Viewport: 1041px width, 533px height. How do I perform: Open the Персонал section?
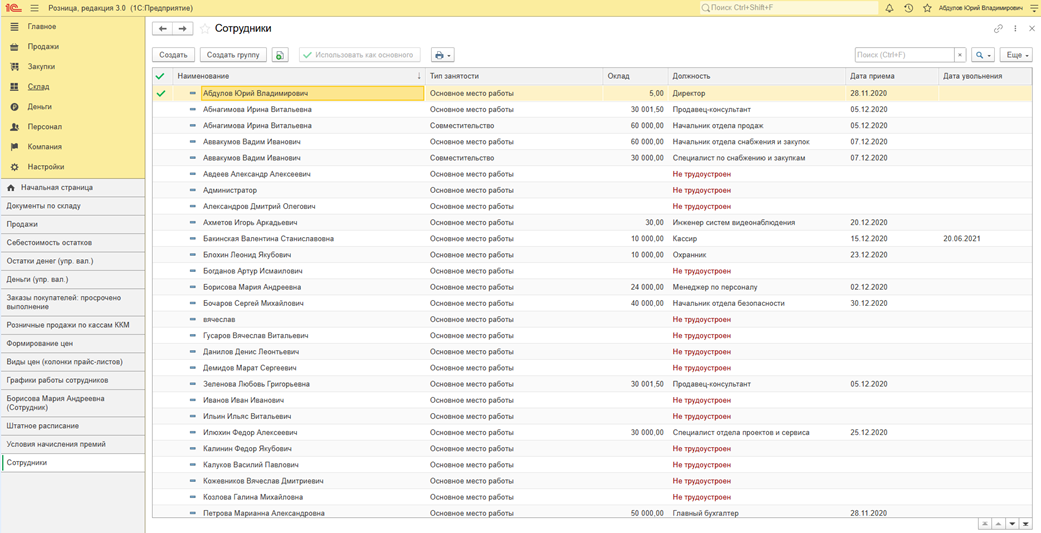coord(45,127)
